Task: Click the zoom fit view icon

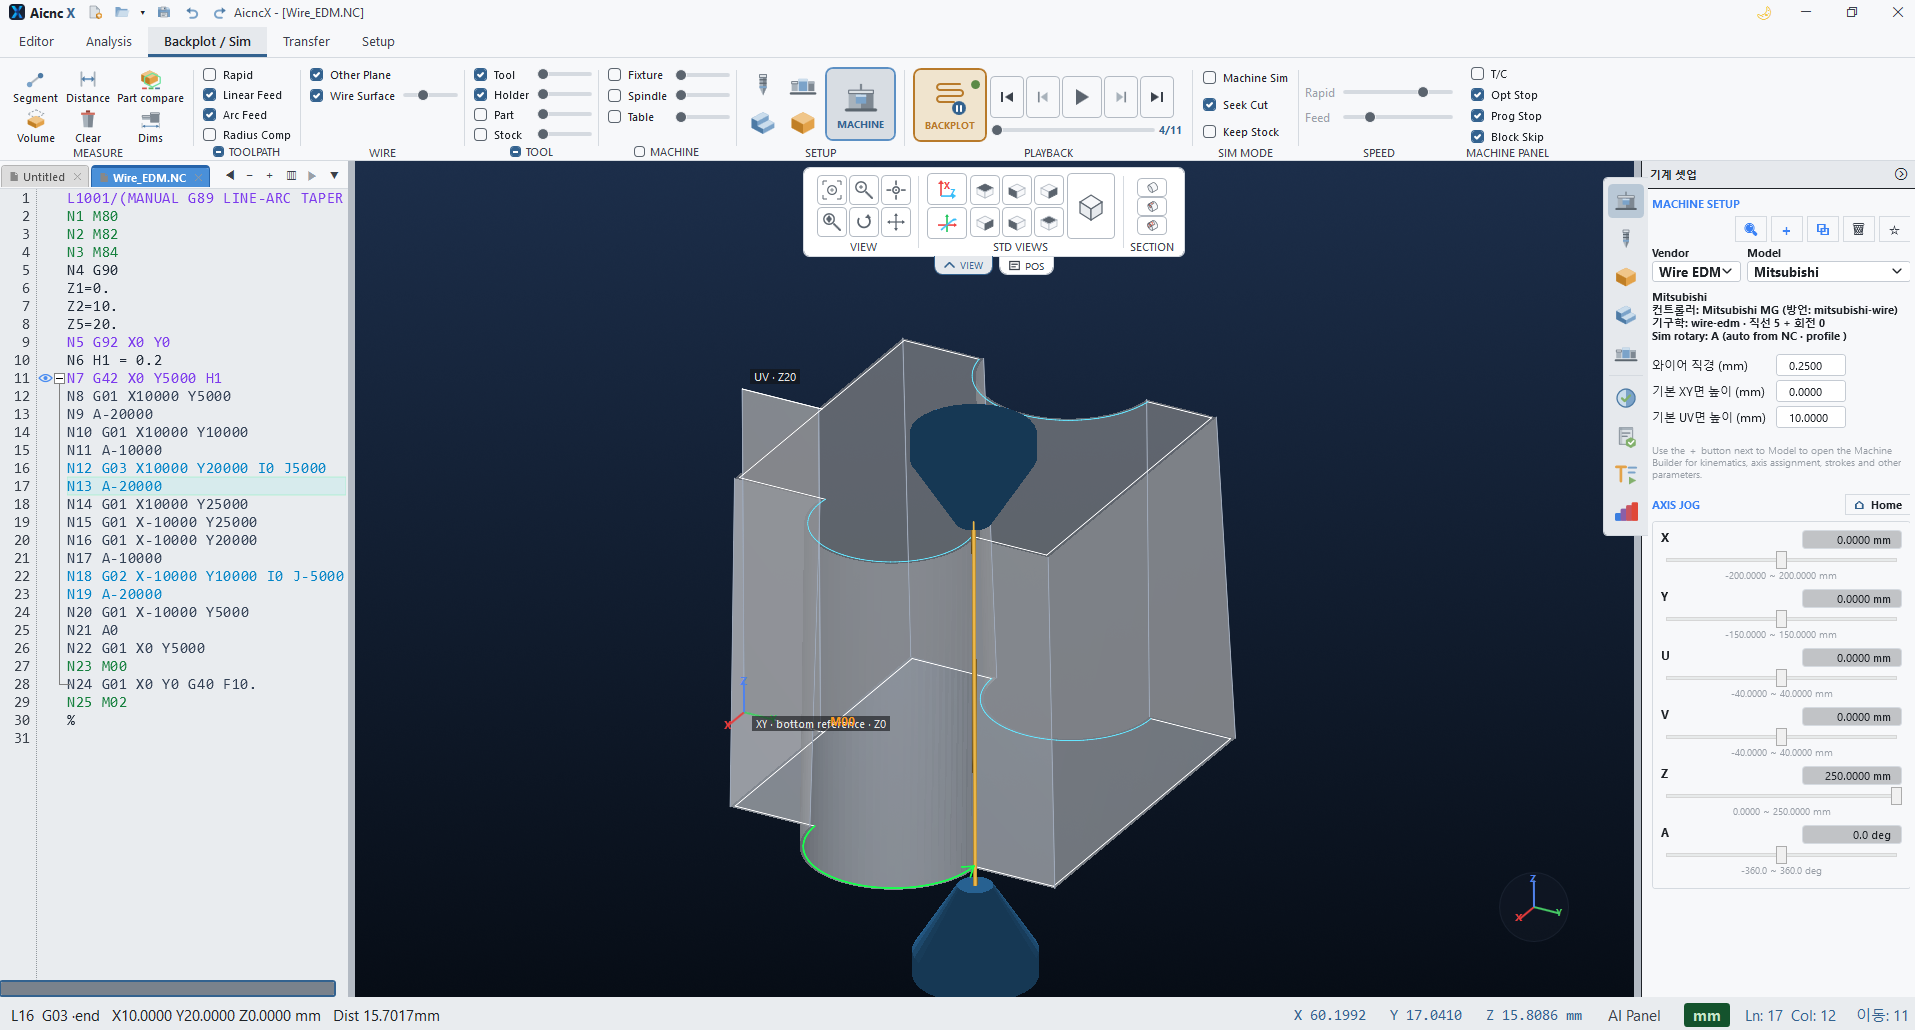Action: point(831,190)
